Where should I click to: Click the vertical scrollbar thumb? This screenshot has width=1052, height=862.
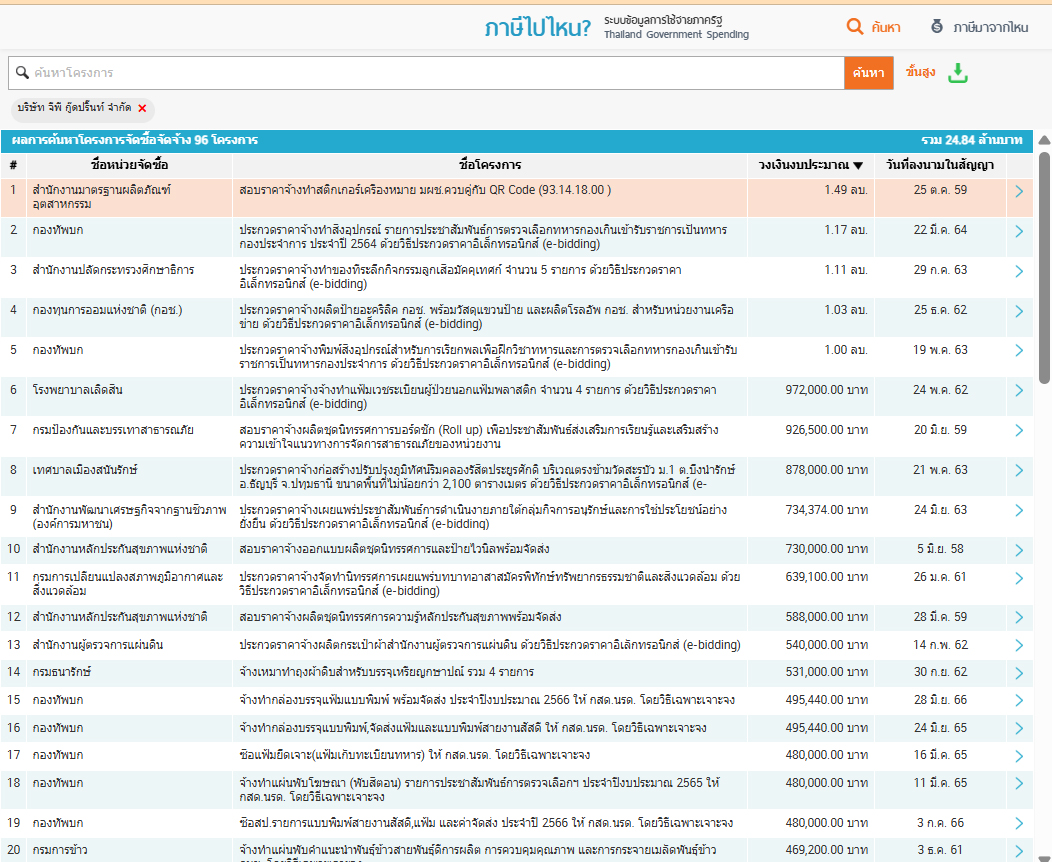(1044, 270)
